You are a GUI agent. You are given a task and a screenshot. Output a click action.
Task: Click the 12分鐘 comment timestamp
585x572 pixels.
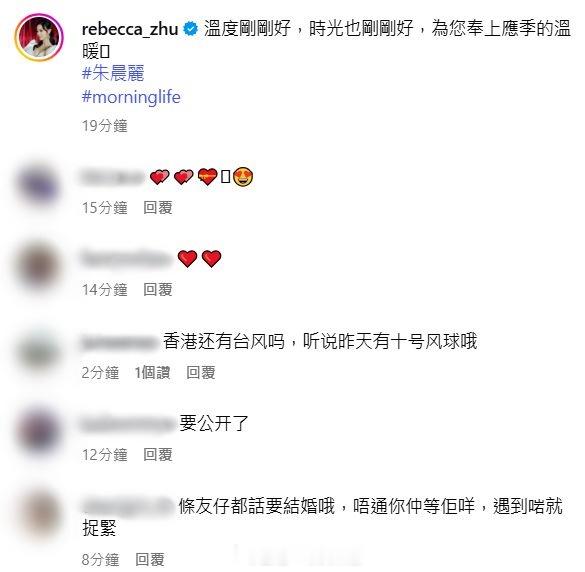(x=105, y=455)
